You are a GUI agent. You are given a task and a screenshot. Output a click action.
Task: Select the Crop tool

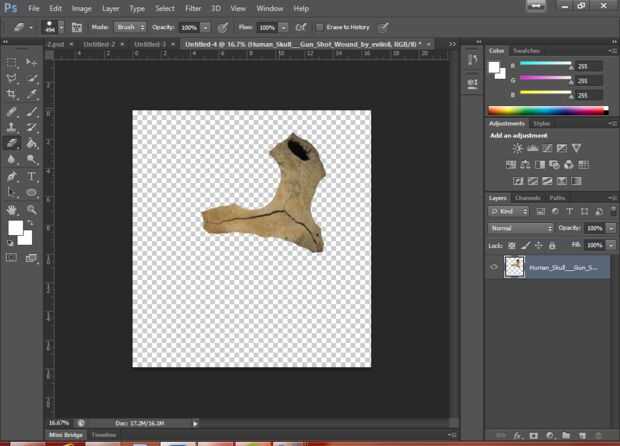pyautogui.click(x=11, y=94)
